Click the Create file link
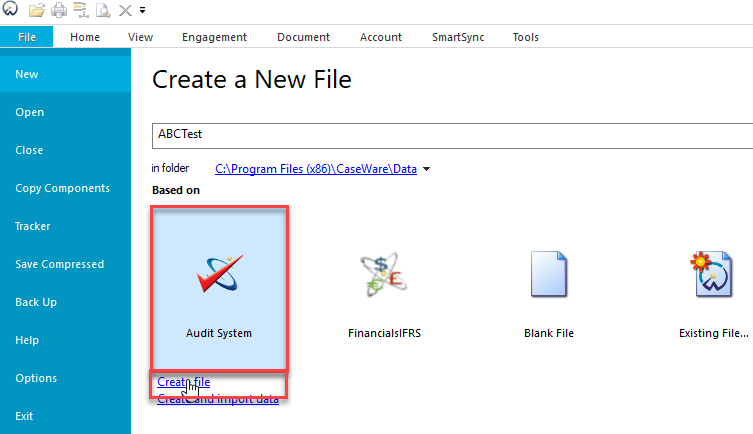 (x=183, y=382)
